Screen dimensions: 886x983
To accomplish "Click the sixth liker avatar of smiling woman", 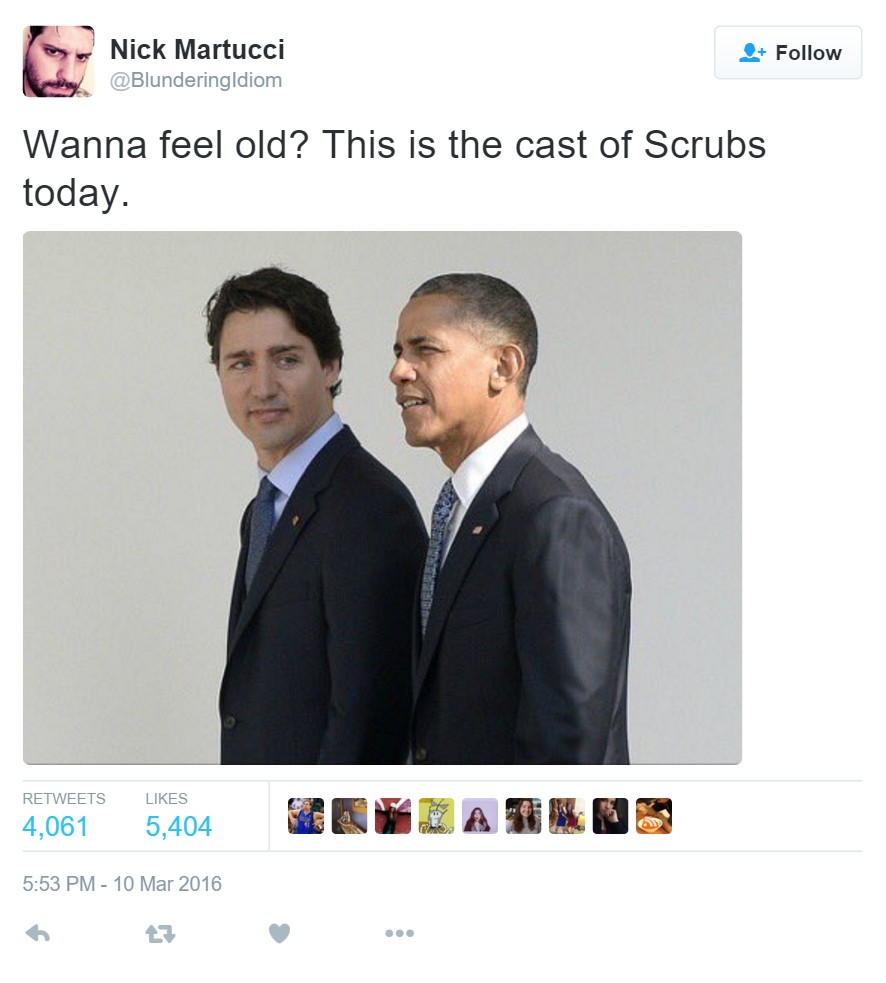I will tap(523, 816).
